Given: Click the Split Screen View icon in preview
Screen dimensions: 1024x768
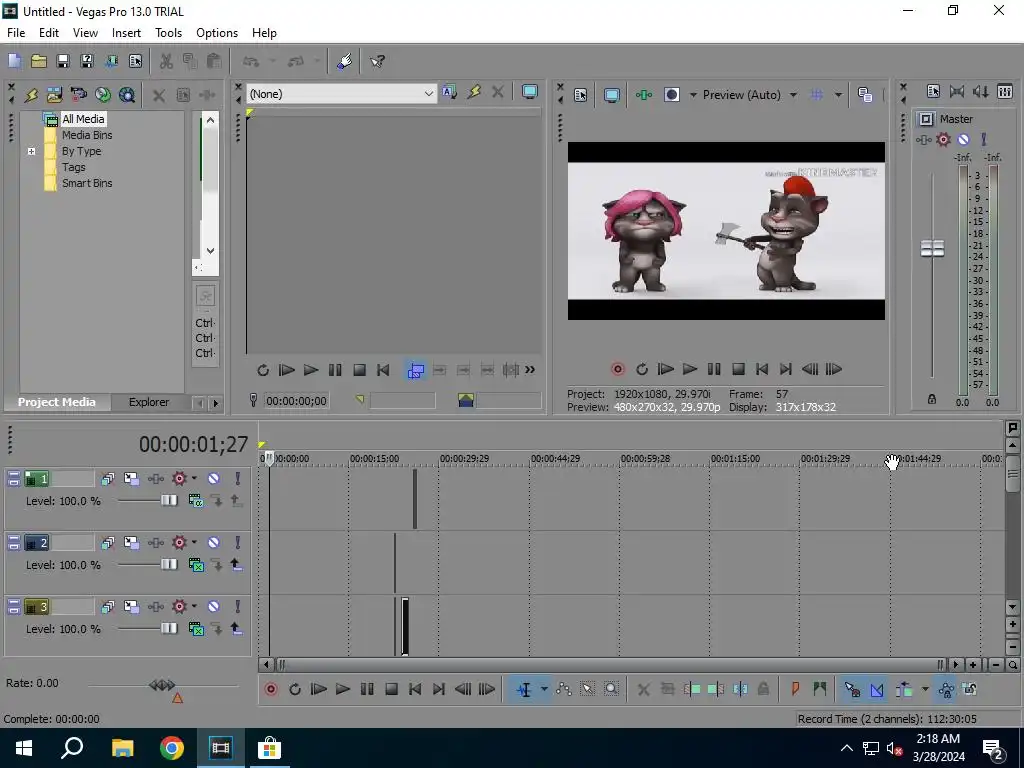Looking at the screenshot, I should pos(671,95).
